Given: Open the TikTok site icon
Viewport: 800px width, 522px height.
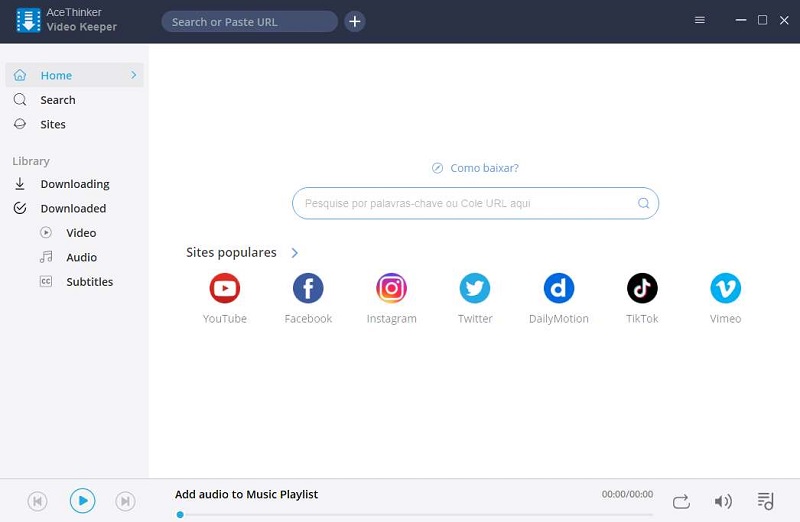Looking at the screenshot, I should [642, 288].
